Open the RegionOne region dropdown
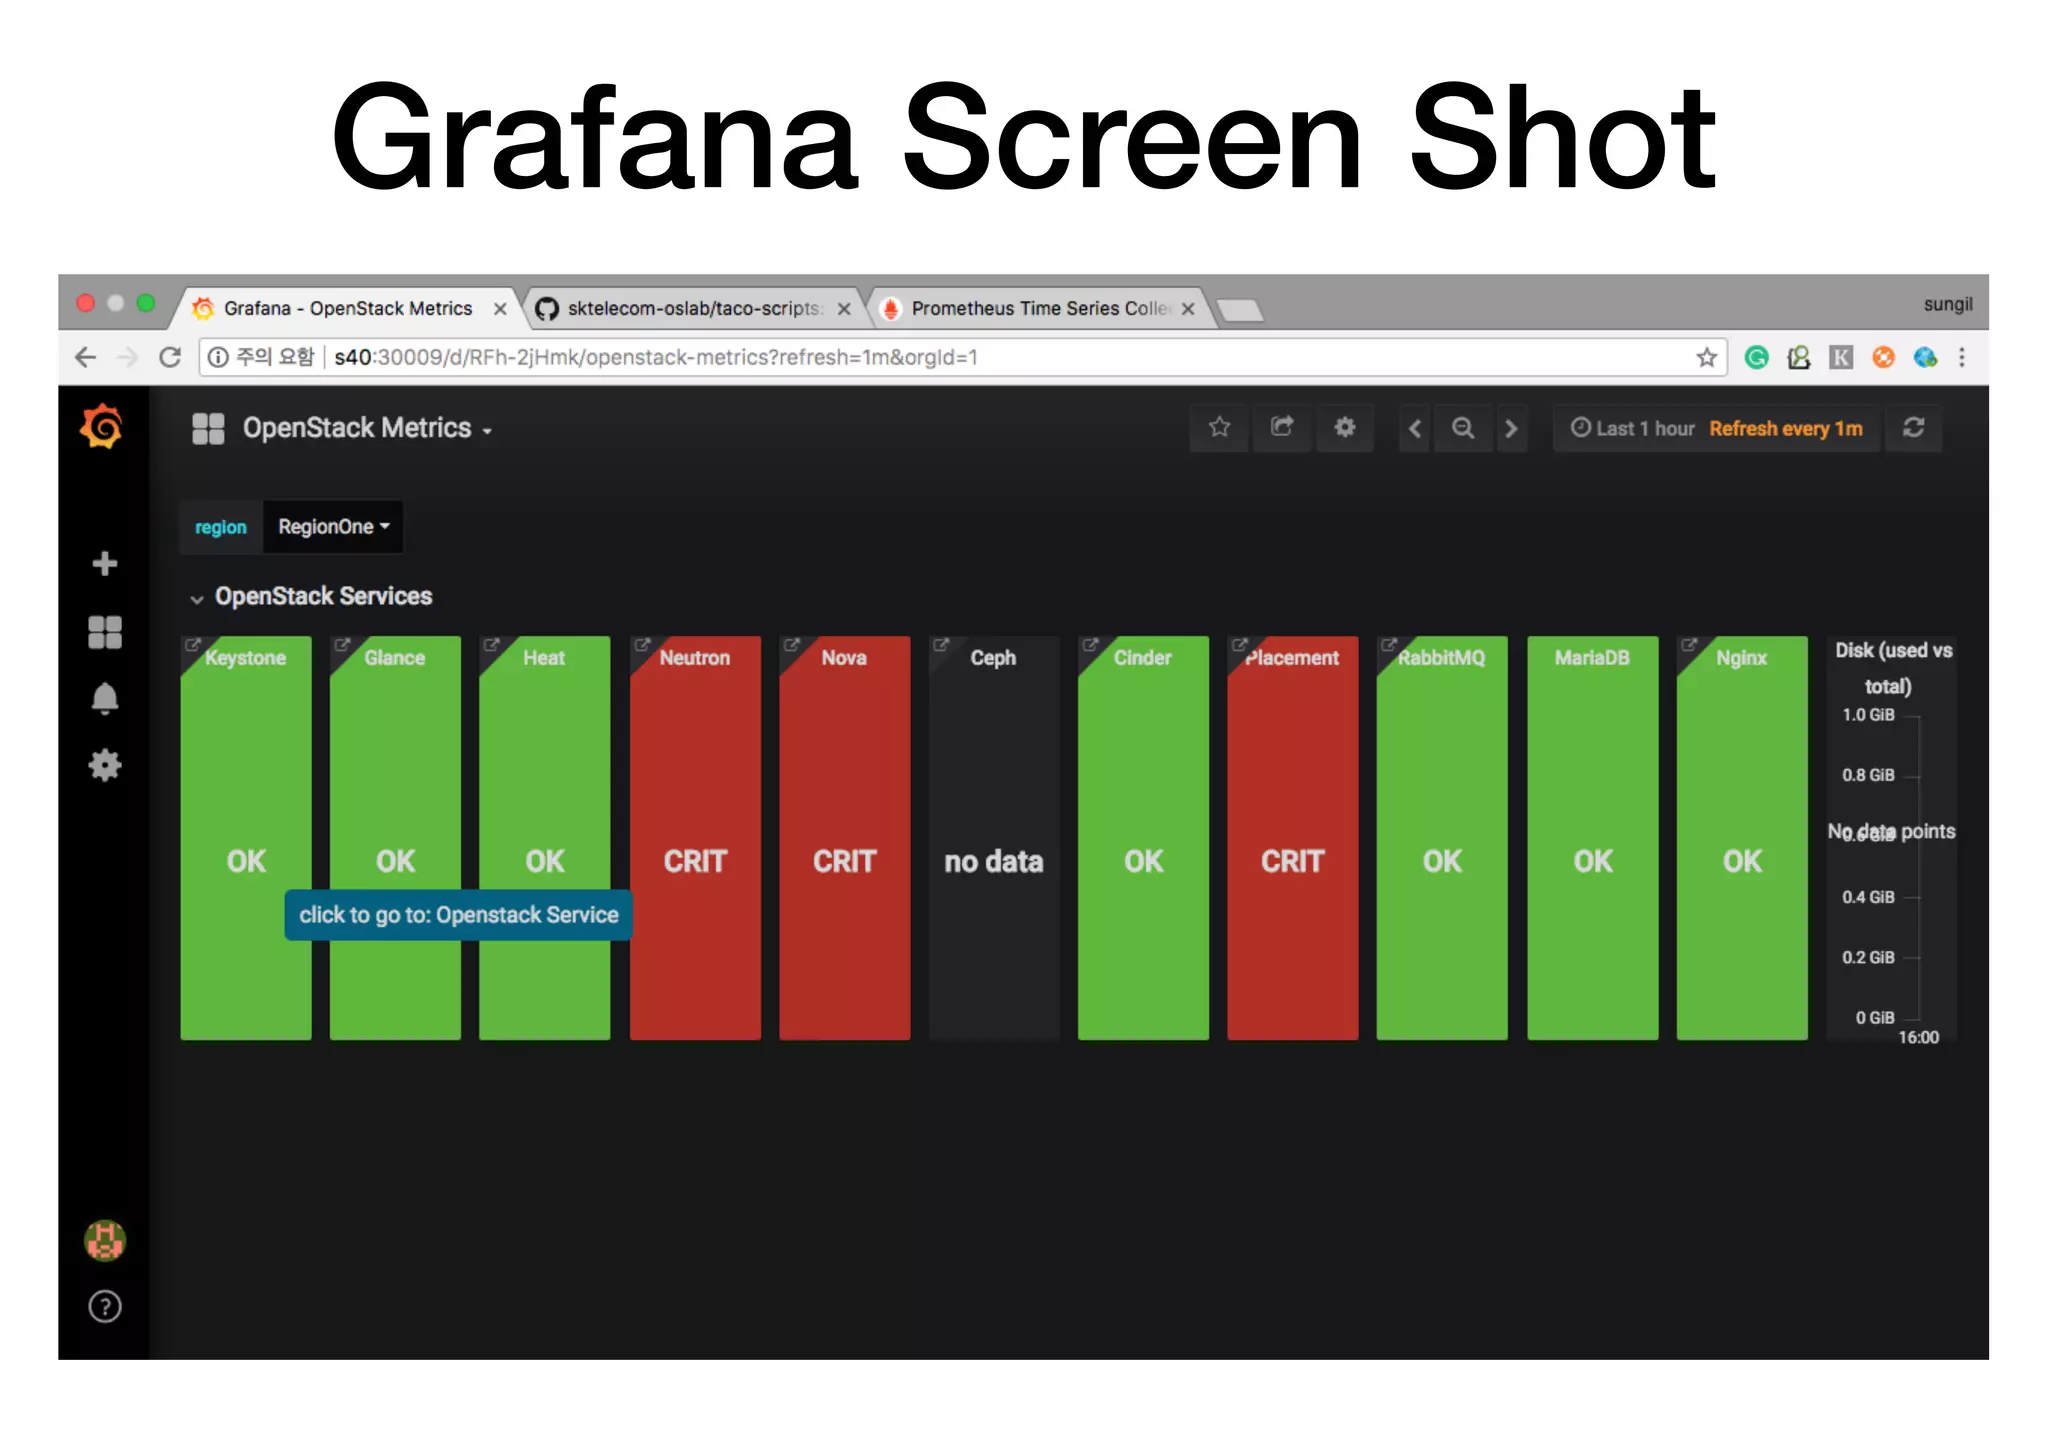This screenshot has width=2048, height=1447. tap(333, 527)
